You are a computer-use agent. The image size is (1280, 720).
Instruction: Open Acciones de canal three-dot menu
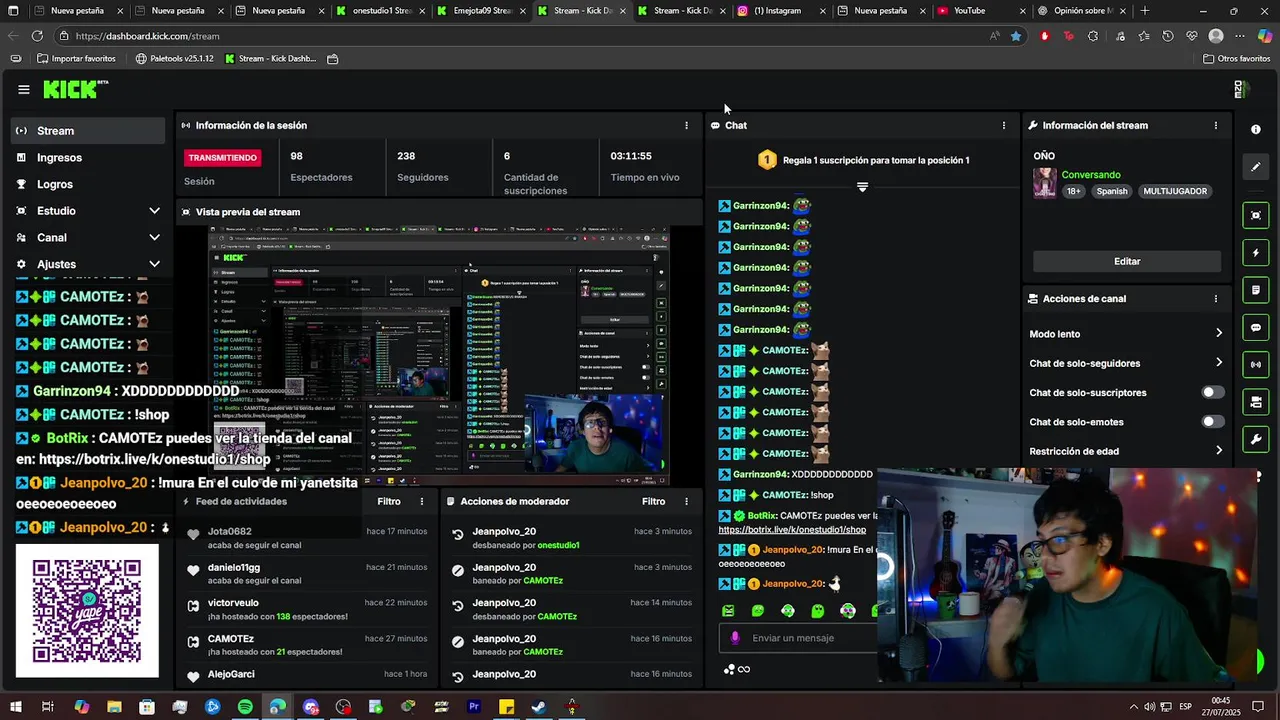(1216, 299)
